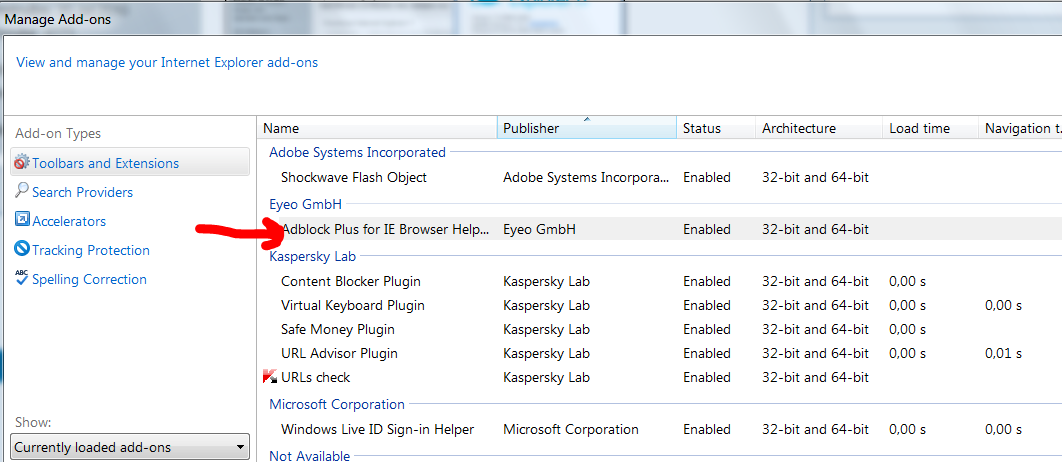Viewport: 1062px width, 462px height.
Task: Collapse the Adobe Systems Incorporated group
Action: pyautogui.click(x=357, y=152)
